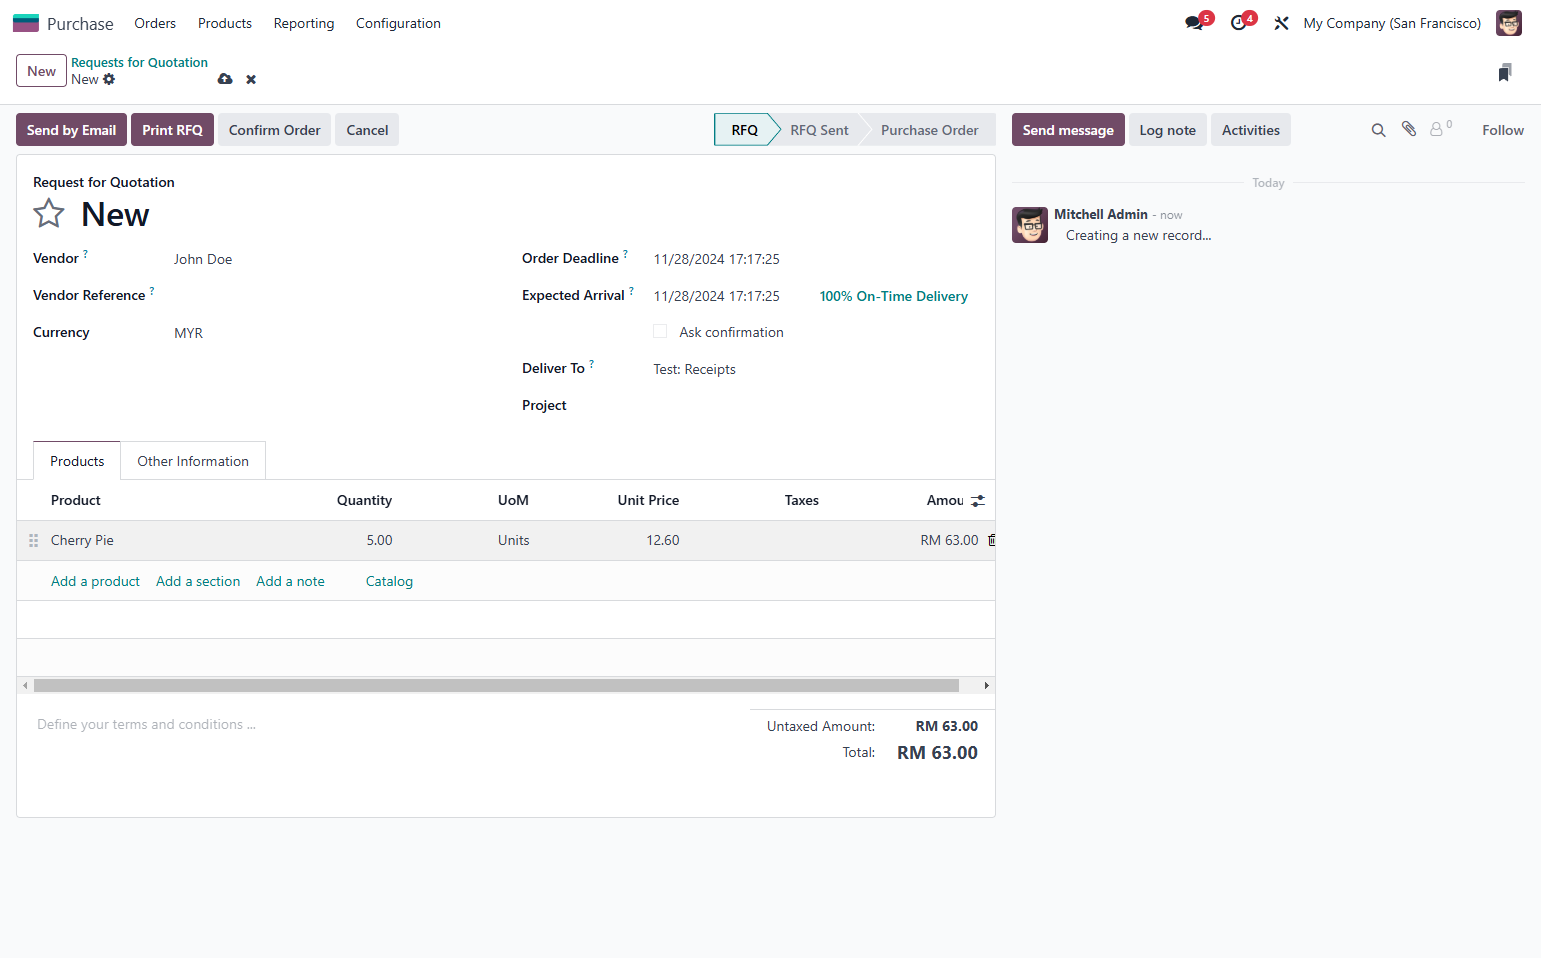
Task: Click the Send by Email button
Action: 71,130
